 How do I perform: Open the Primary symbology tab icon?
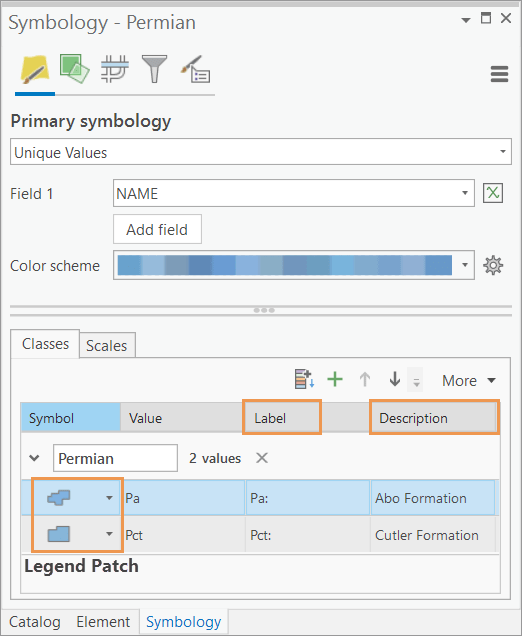pyautogui.click(x=35, y=70)
